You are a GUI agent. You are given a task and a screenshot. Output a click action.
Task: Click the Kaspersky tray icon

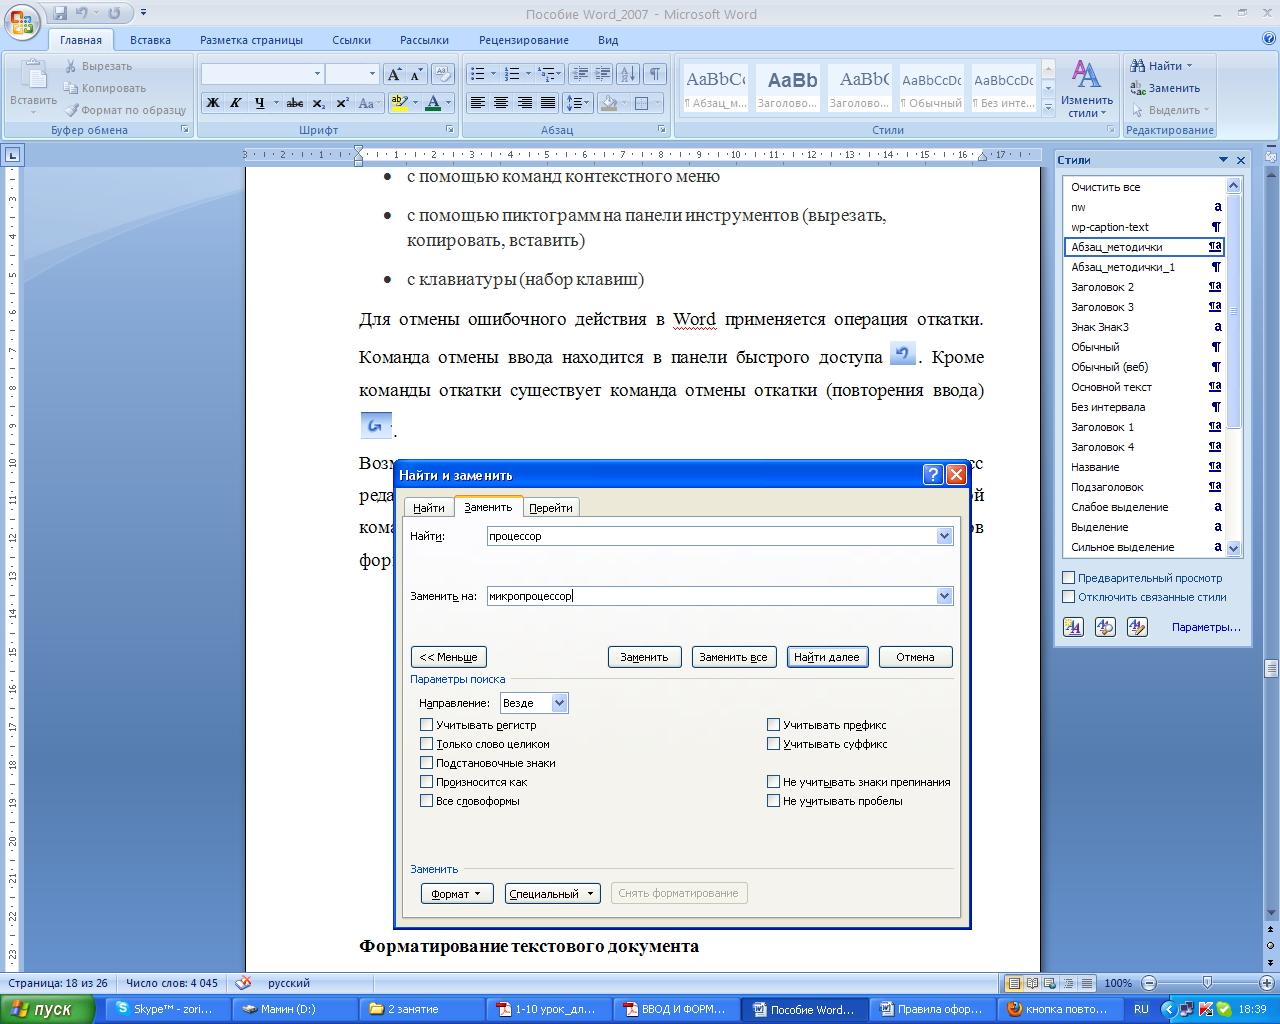pos(1206,1009)
